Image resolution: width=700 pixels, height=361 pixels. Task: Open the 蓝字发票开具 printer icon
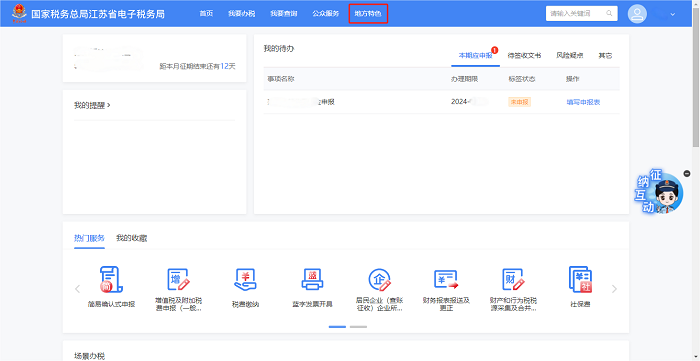click(x=312, y=280)
